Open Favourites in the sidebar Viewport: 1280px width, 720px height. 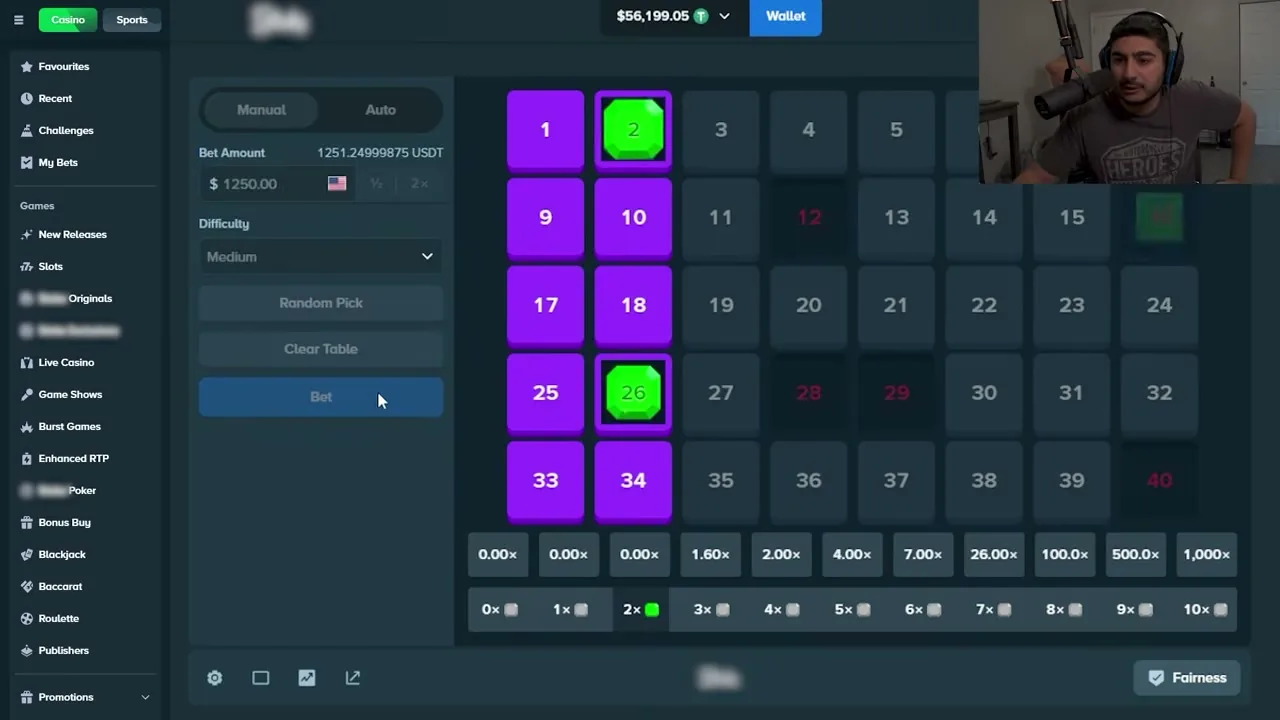[x=63, y=67]
